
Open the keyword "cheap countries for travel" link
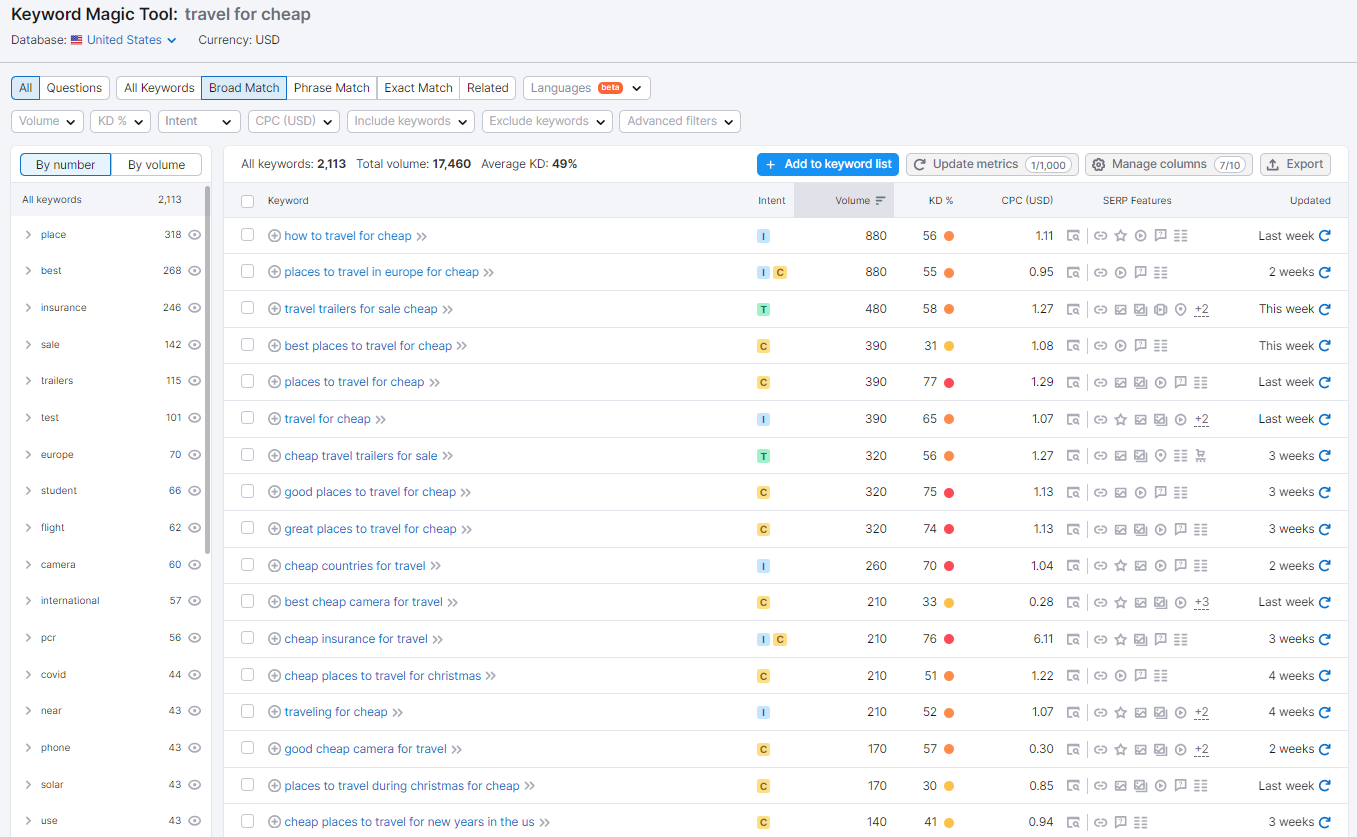[x=355, y=565]
